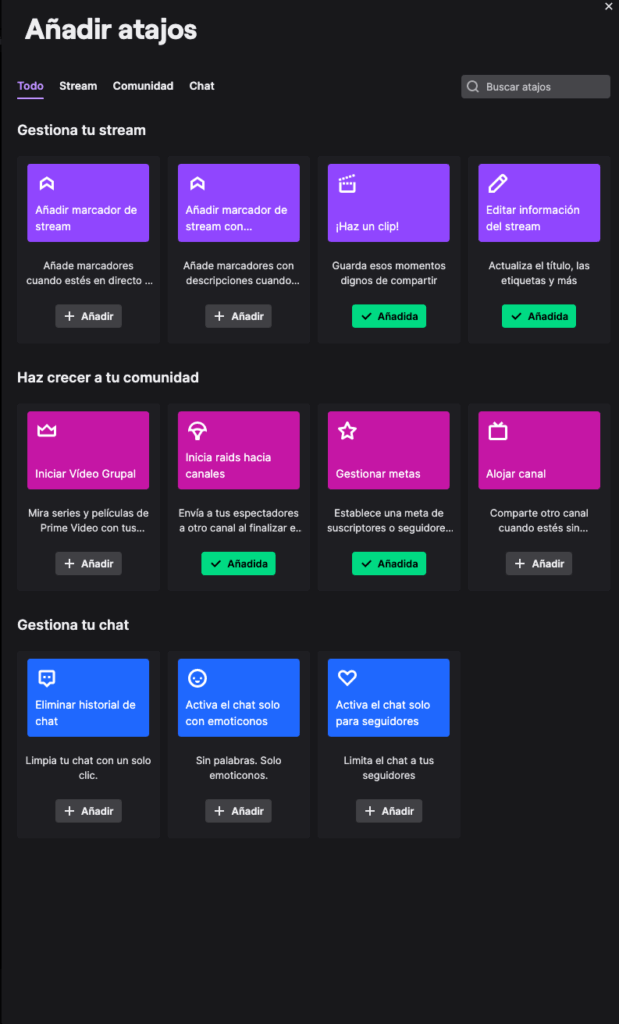This screenshot has height=1024, width=619.
Task: Close the Añadir atajos dialog
Action: coord(608,7)
